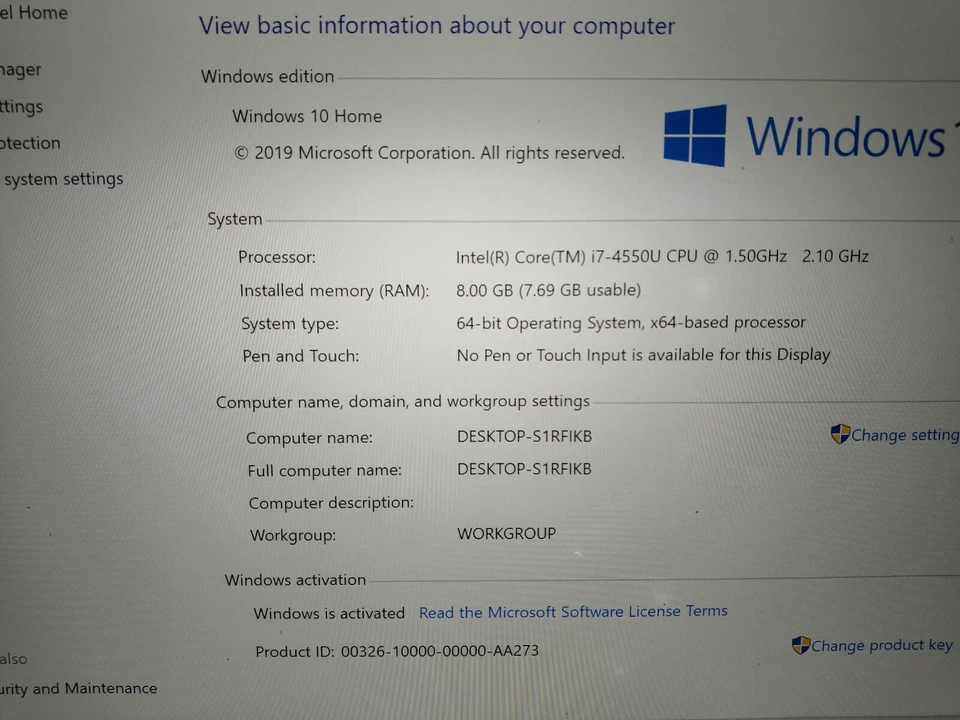
Task: Click the shield icon beside Change product key
Action: pos(801,645)
